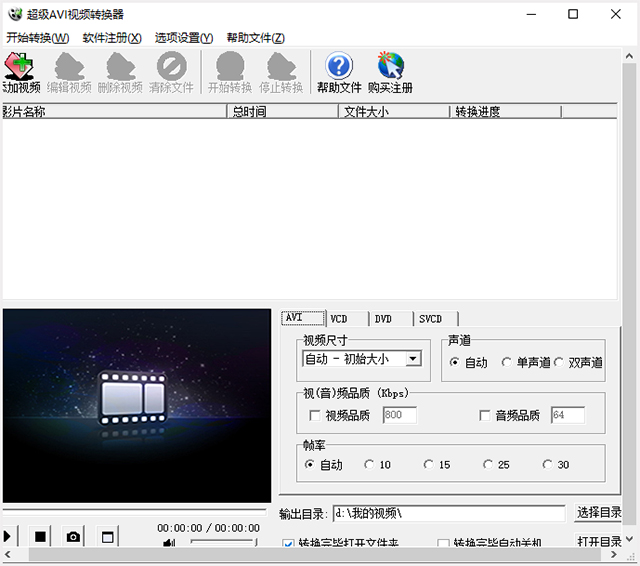Close the converter window
The image size is (640, 566).
point(616,14)
